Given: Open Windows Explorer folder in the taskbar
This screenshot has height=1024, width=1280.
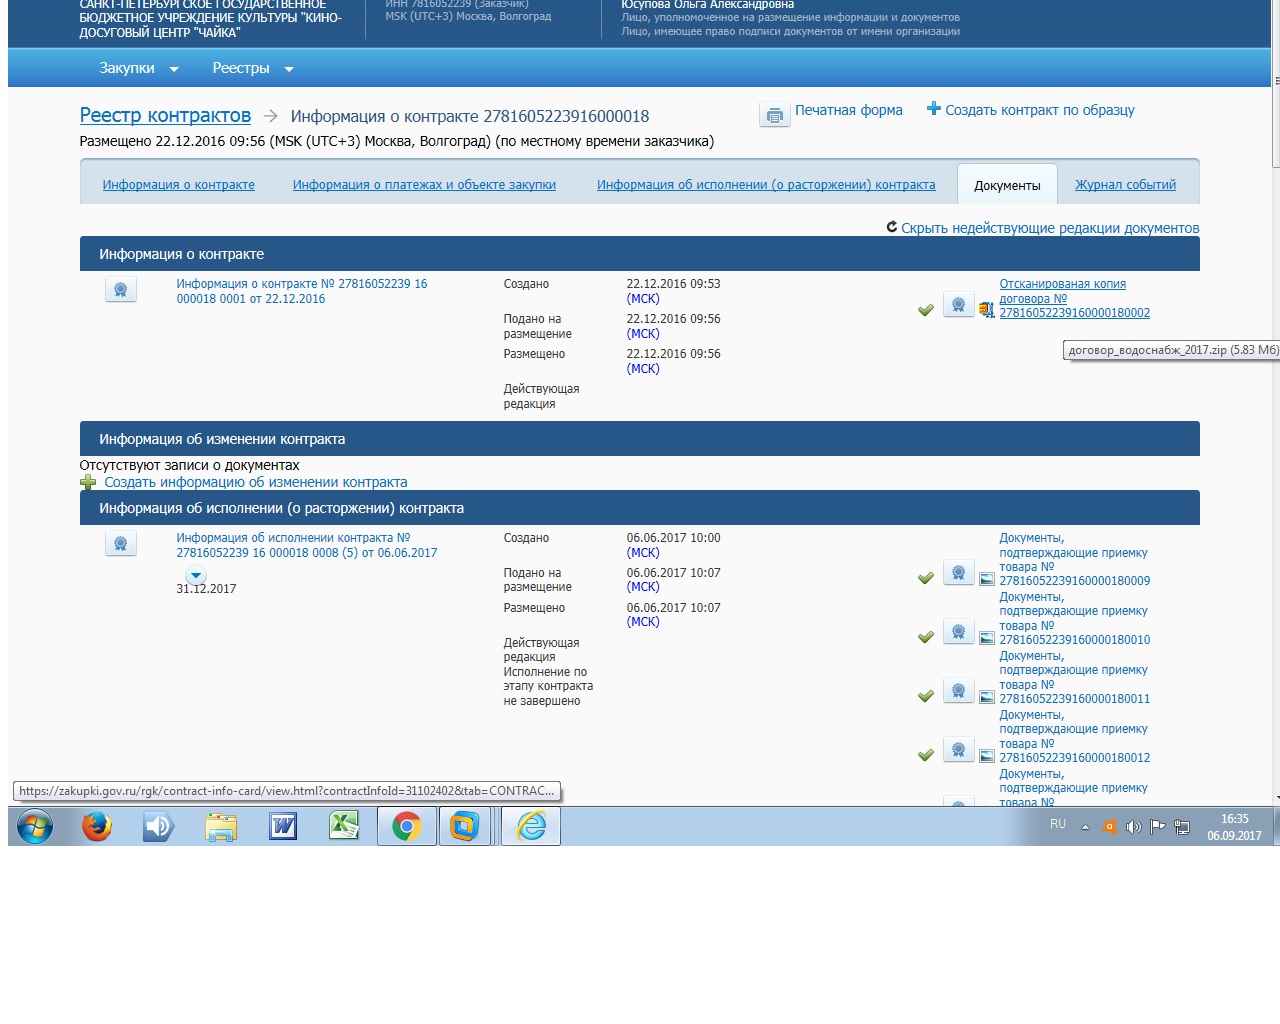Looking at the screenshot, I should point(221,826).
